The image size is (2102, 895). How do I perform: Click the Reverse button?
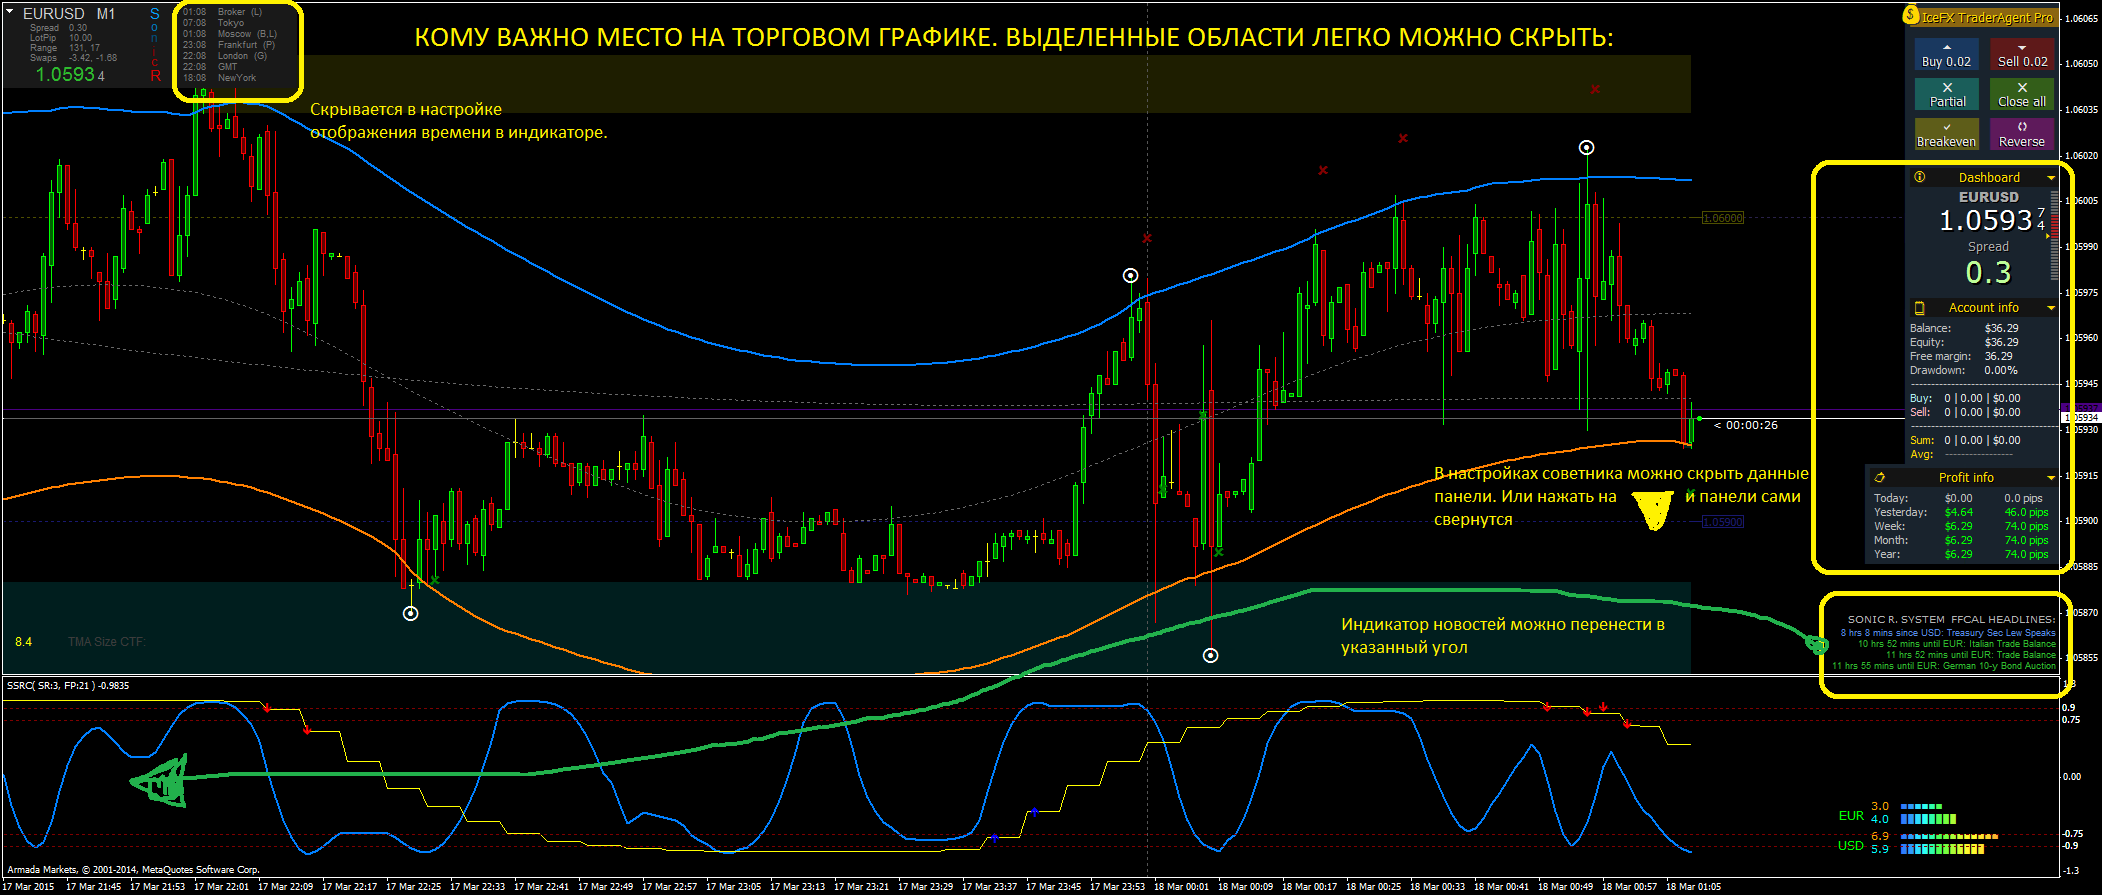coord(2022,134)
